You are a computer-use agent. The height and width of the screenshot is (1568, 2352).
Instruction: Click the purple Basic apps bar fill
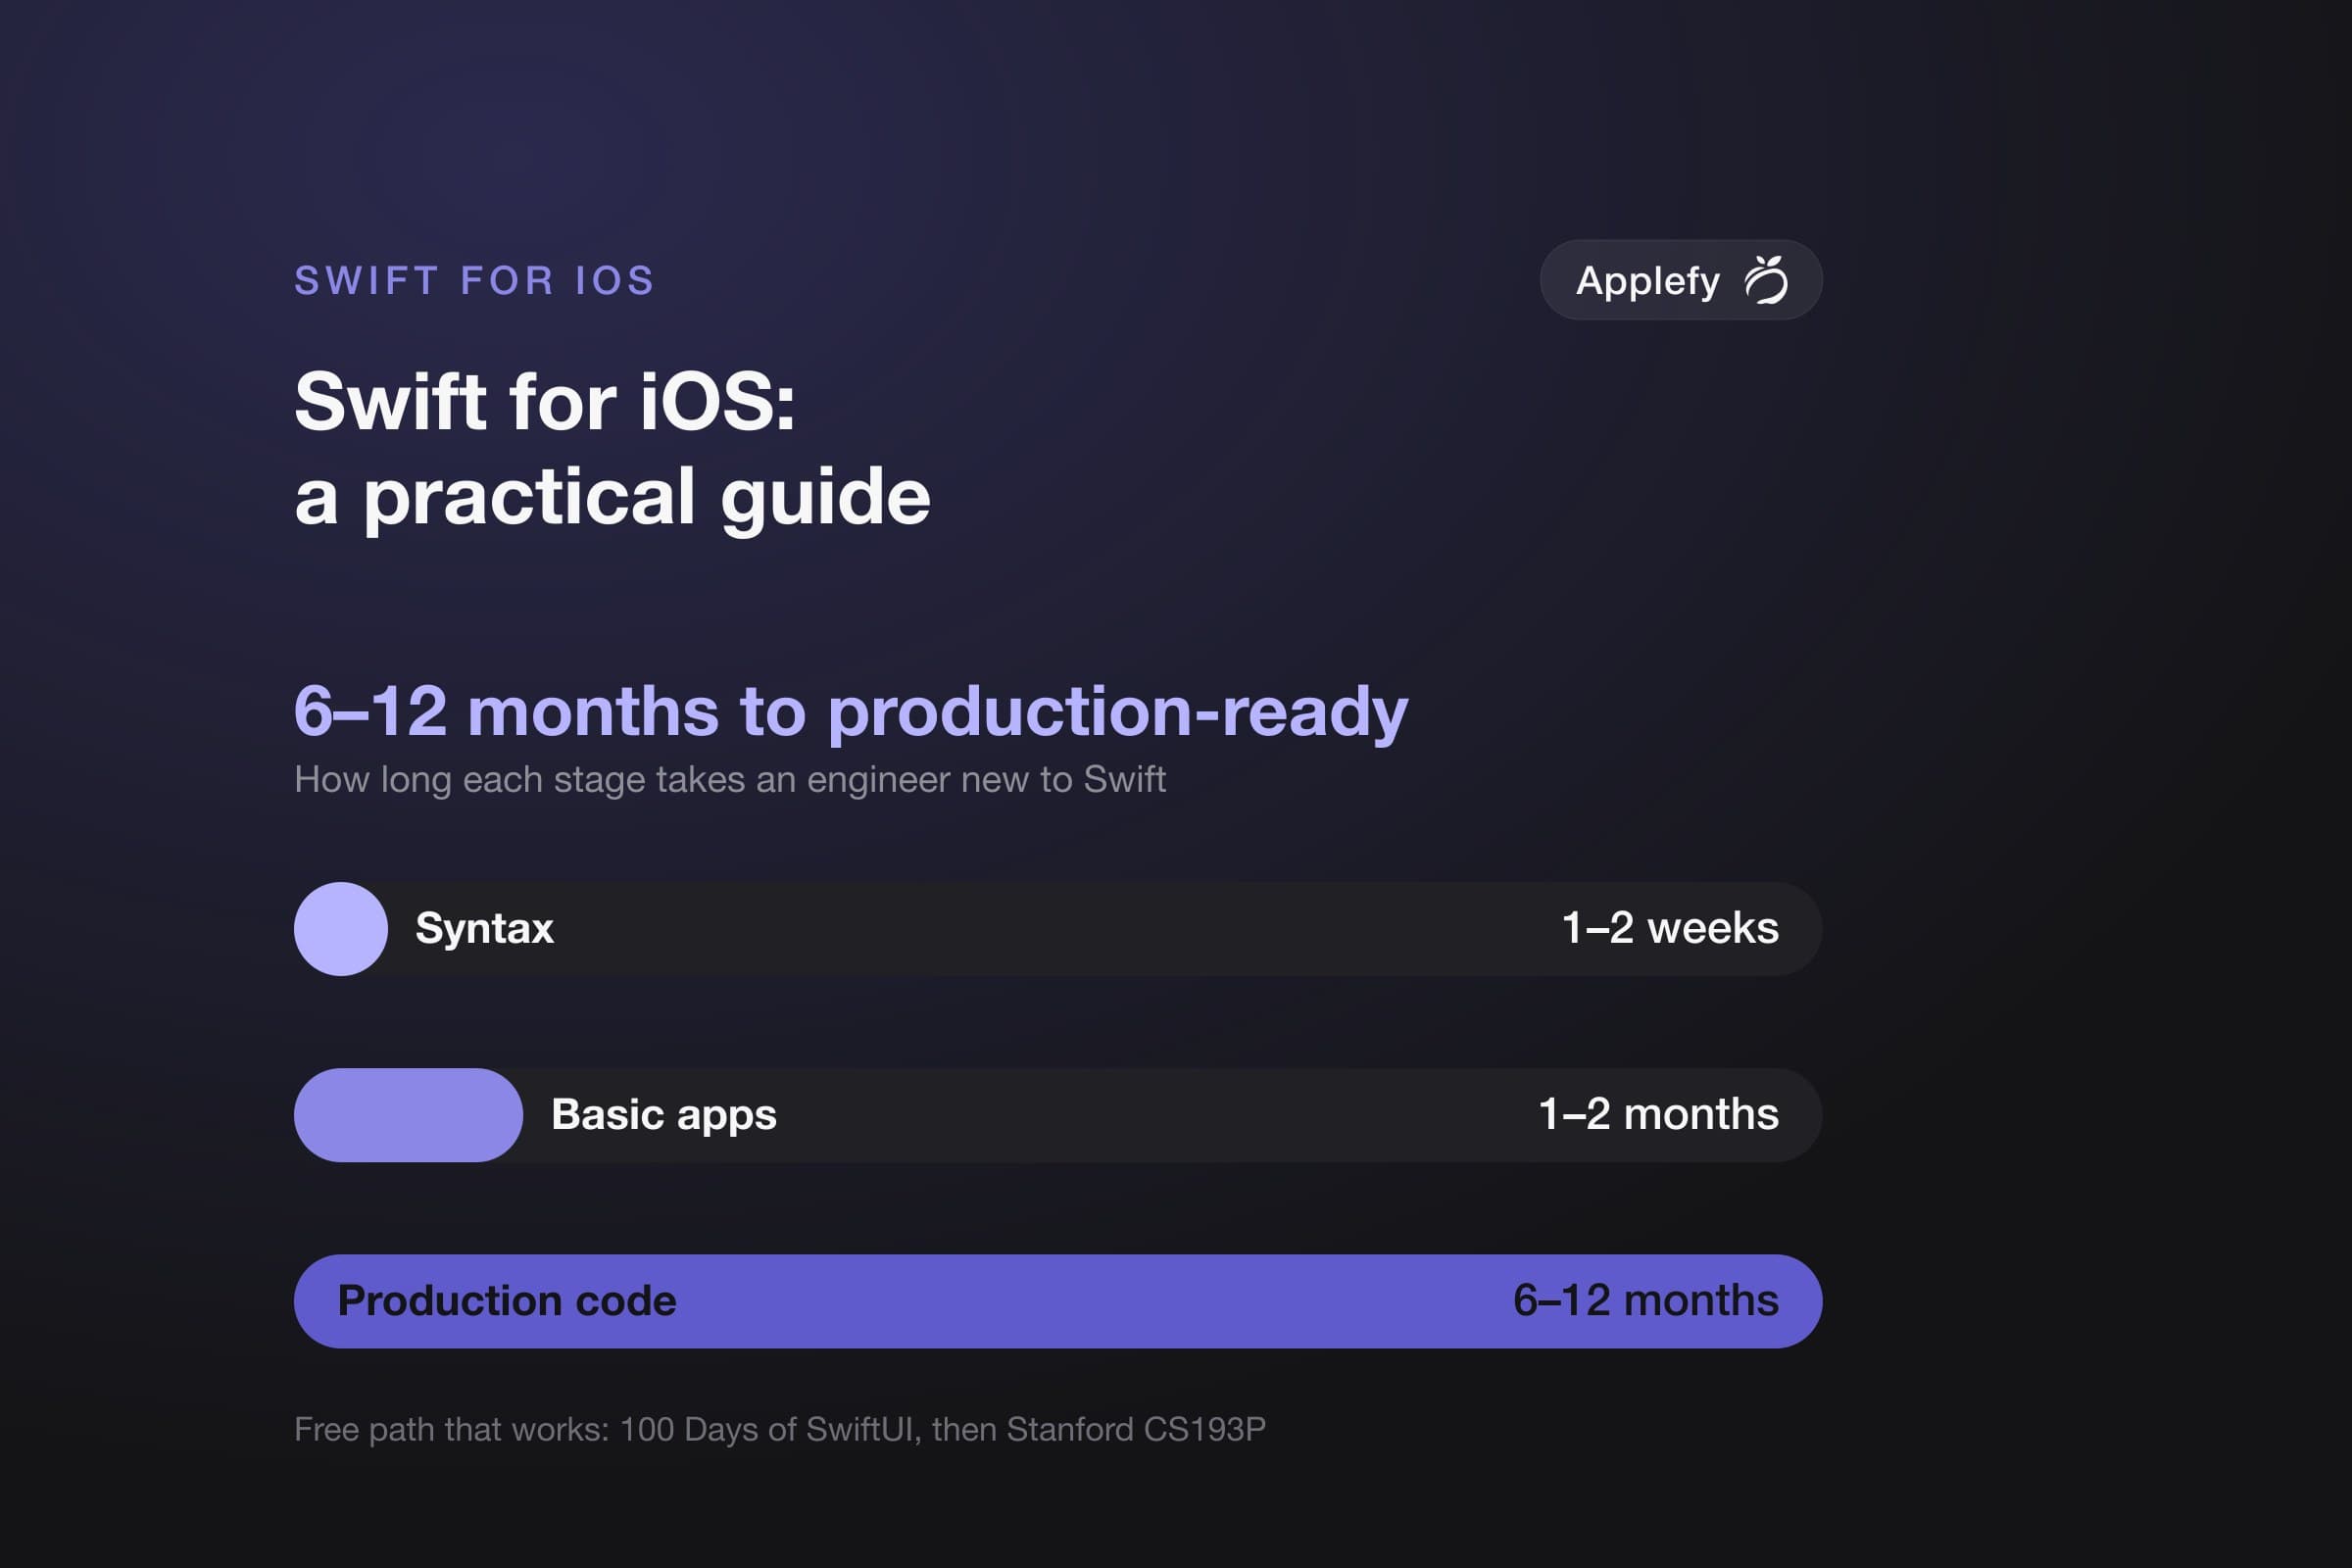point(408,1115)
